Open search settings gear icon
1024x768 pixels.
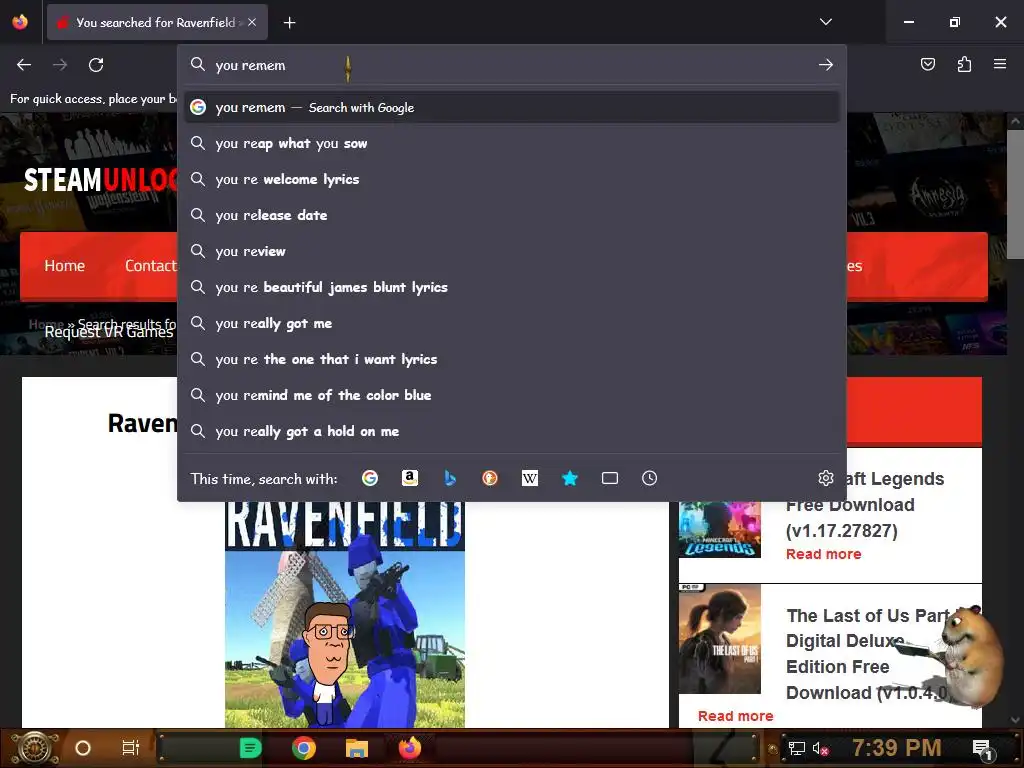[825, 478]
